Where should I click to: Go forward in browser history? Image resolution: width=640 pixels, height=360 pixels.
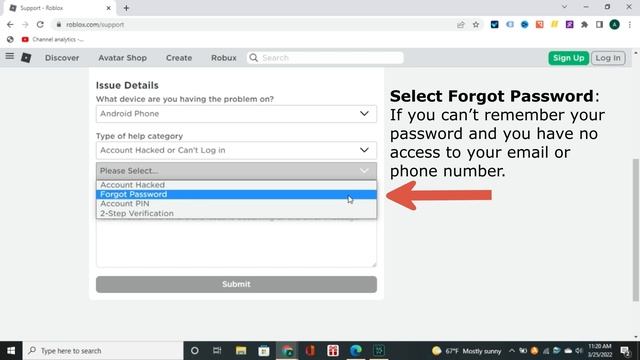25,24
